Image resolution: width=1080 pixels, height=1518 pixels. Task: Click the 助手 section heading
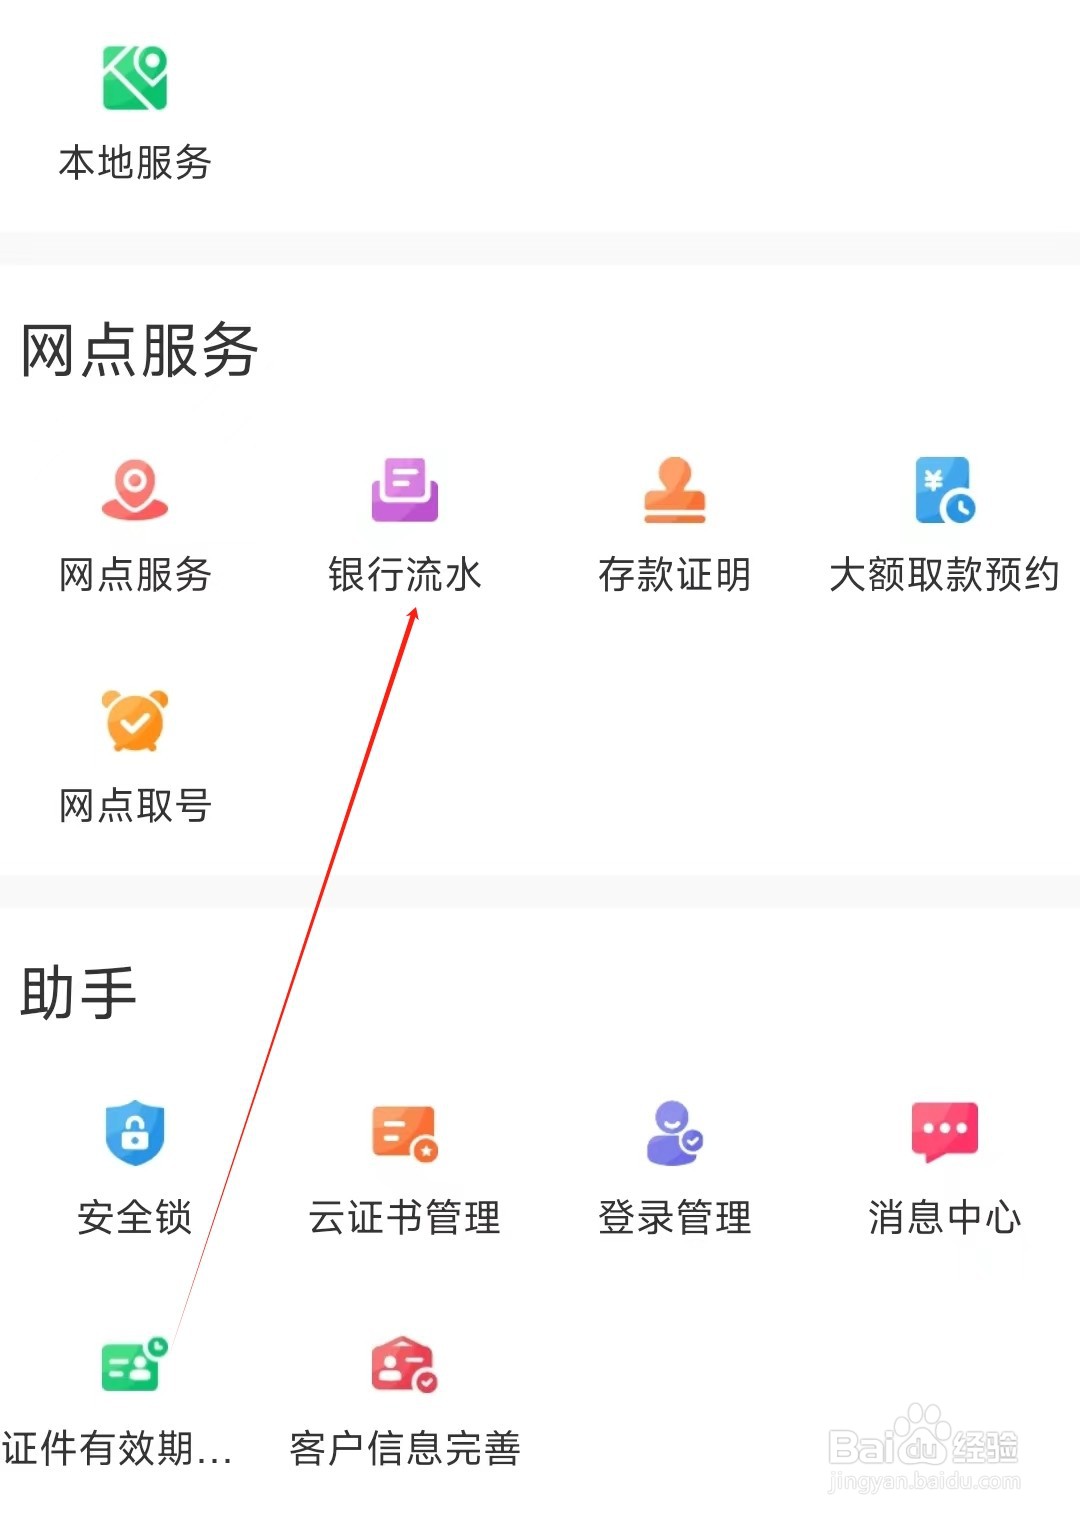[x=79, y=993]
